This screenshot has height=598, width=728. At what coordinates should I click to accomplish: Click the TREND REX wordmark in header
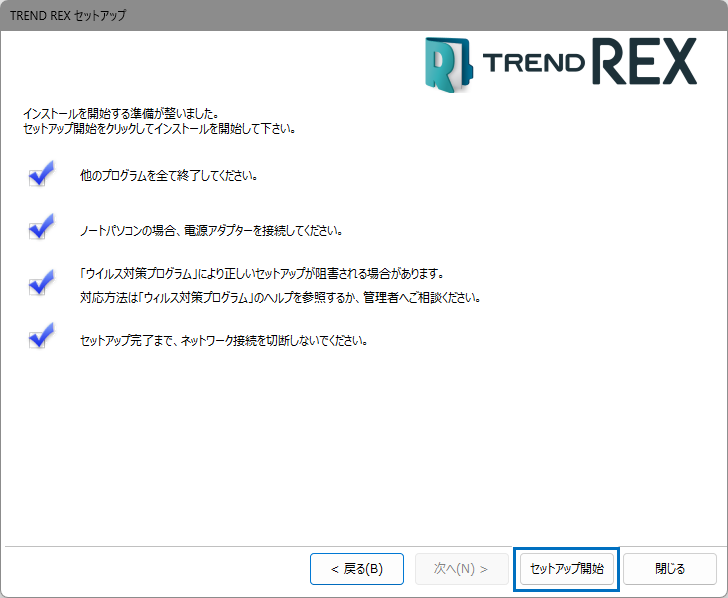[590, 61]
